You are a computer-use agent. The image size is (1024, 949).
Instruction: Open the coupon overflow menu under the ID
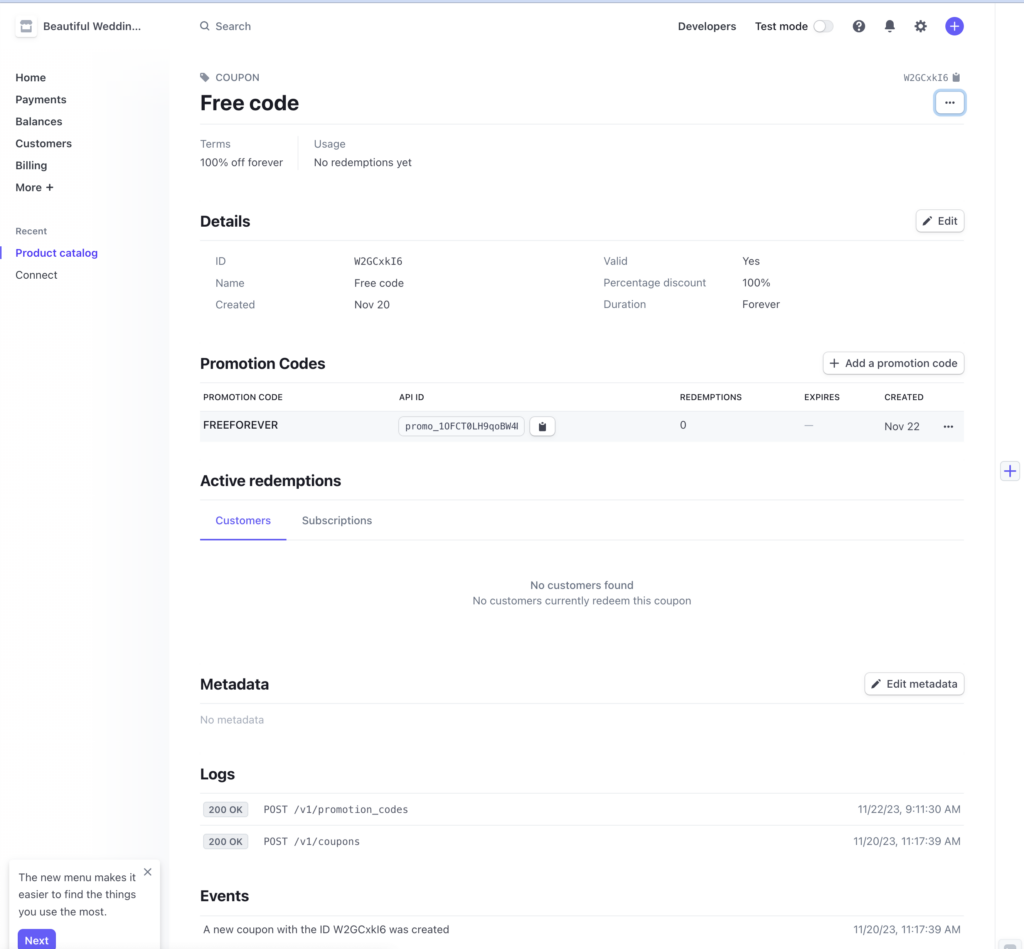[x=949, y=103]
